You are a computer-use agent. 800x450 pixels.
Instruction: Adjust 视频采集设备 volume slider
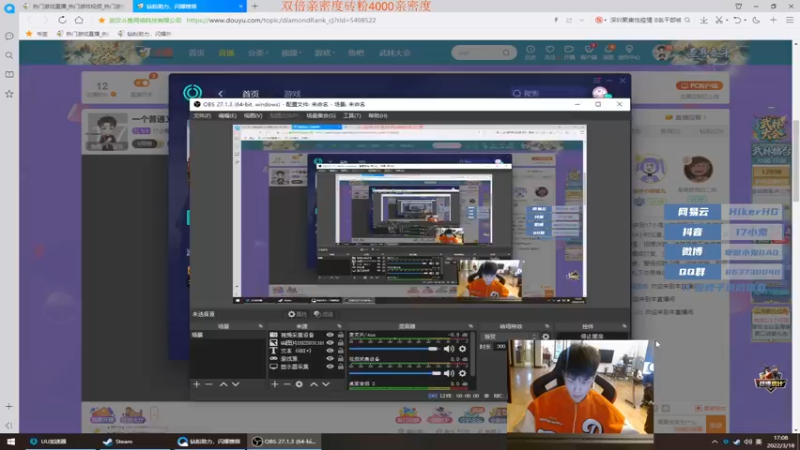(x=394, y=373)
